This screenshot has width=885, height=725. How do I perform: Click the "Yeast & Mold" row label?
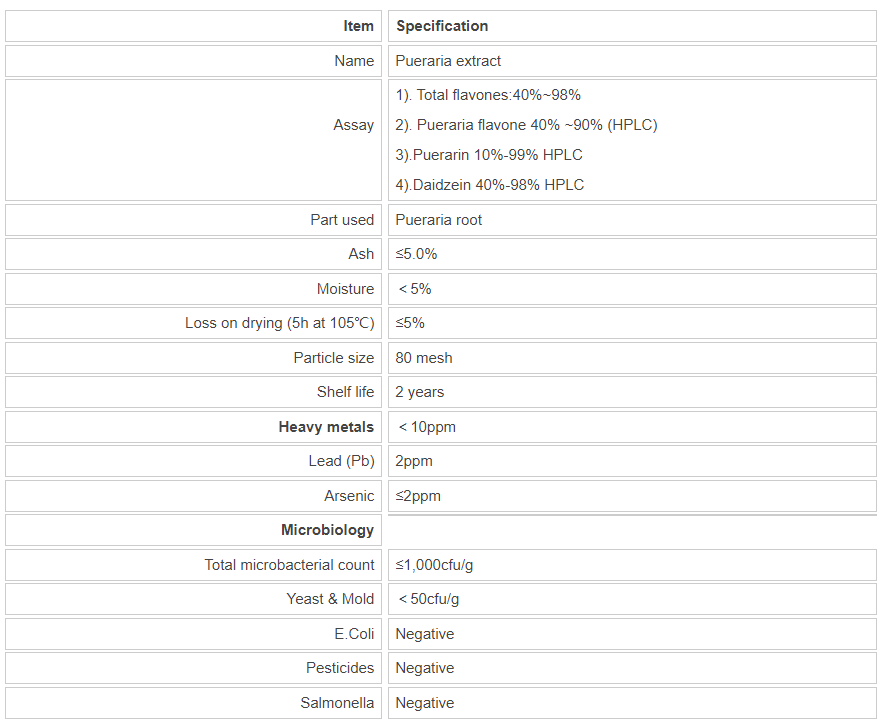(330, 599)
